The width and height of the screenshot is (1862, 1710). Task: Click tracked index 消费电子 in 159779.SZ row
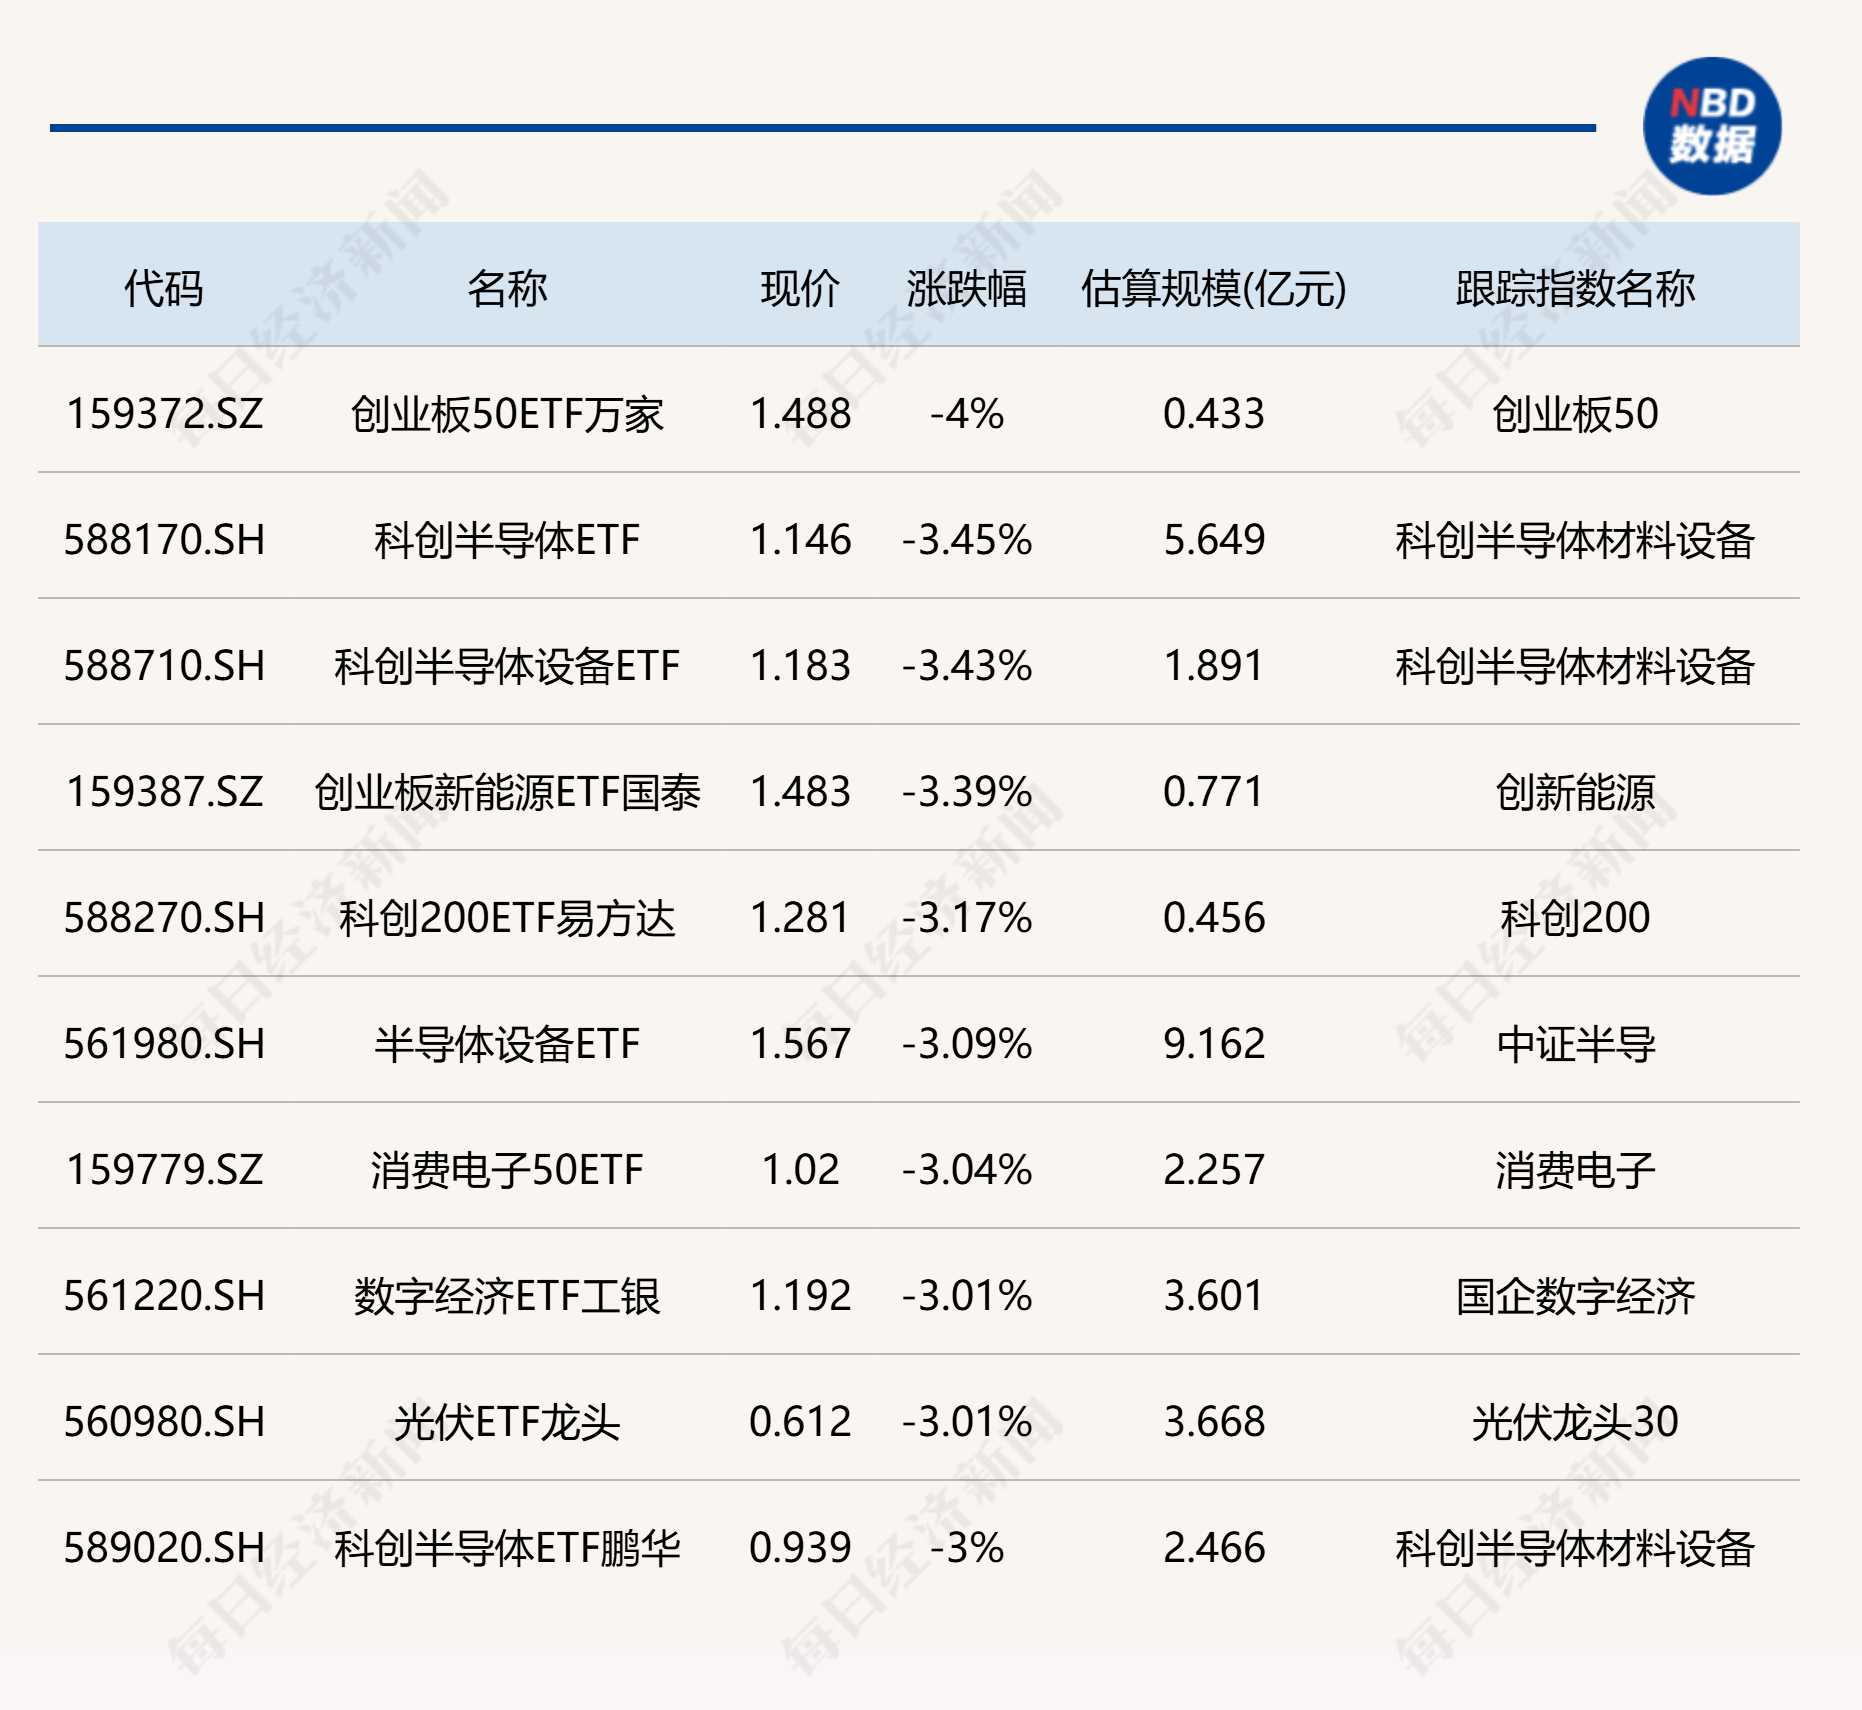click(1575, 1170)
